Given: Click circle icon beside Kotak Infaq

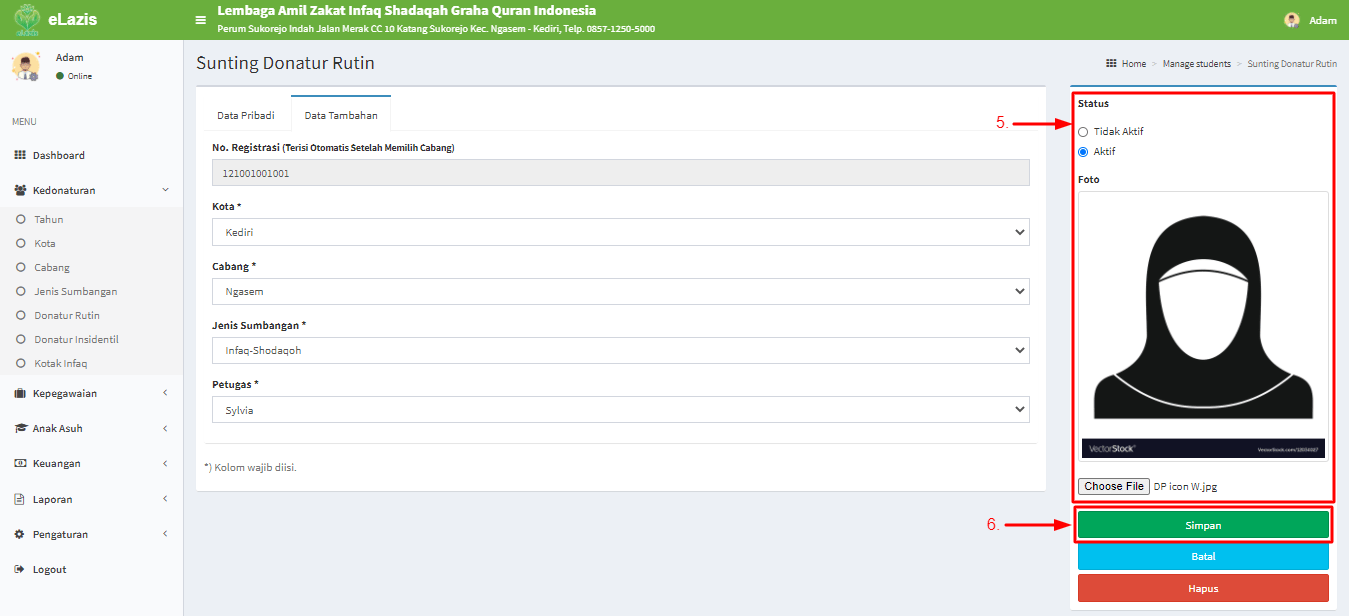Looking at the screenshot, I should pyautogui.click(x=21, y=363).
